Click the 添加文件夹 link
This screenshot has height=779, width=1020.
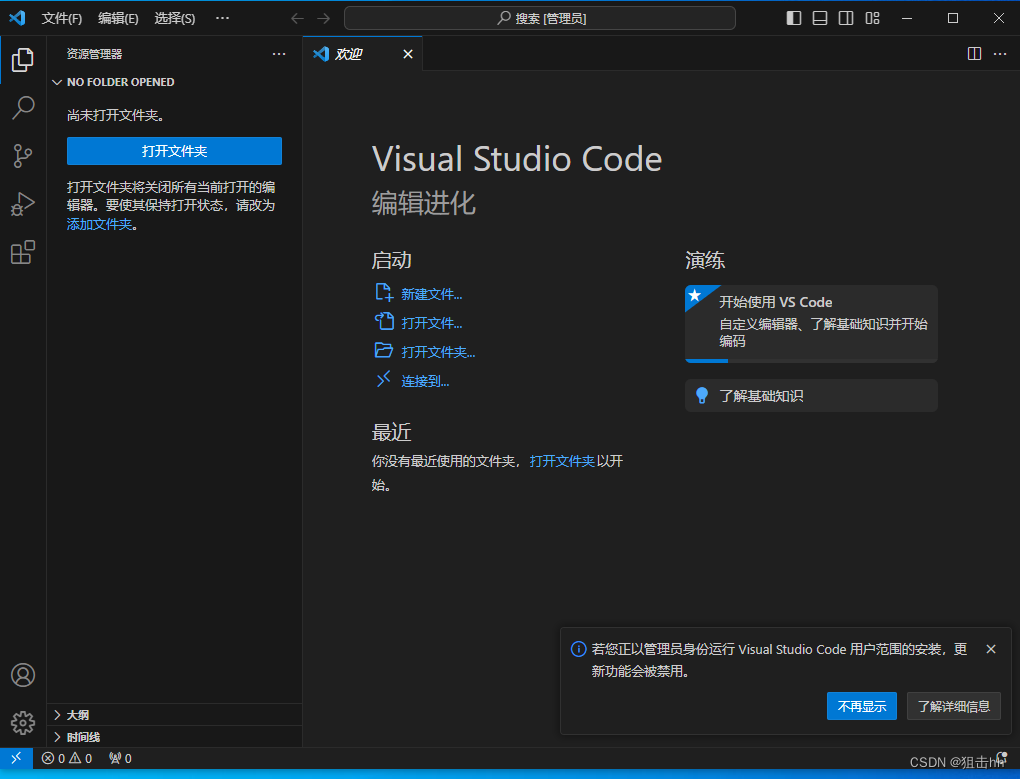(x=100, y=224)
